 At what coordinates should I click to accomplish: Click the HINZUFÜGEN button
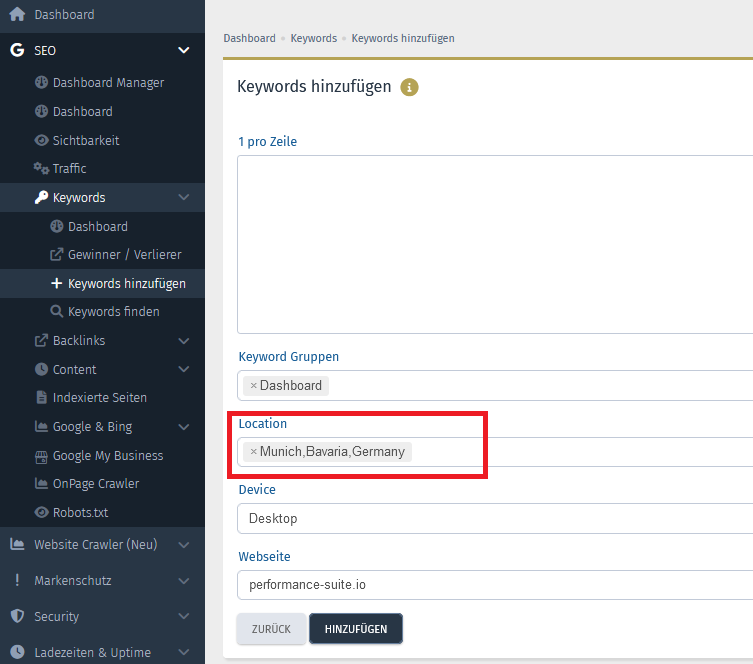point(356,628)
